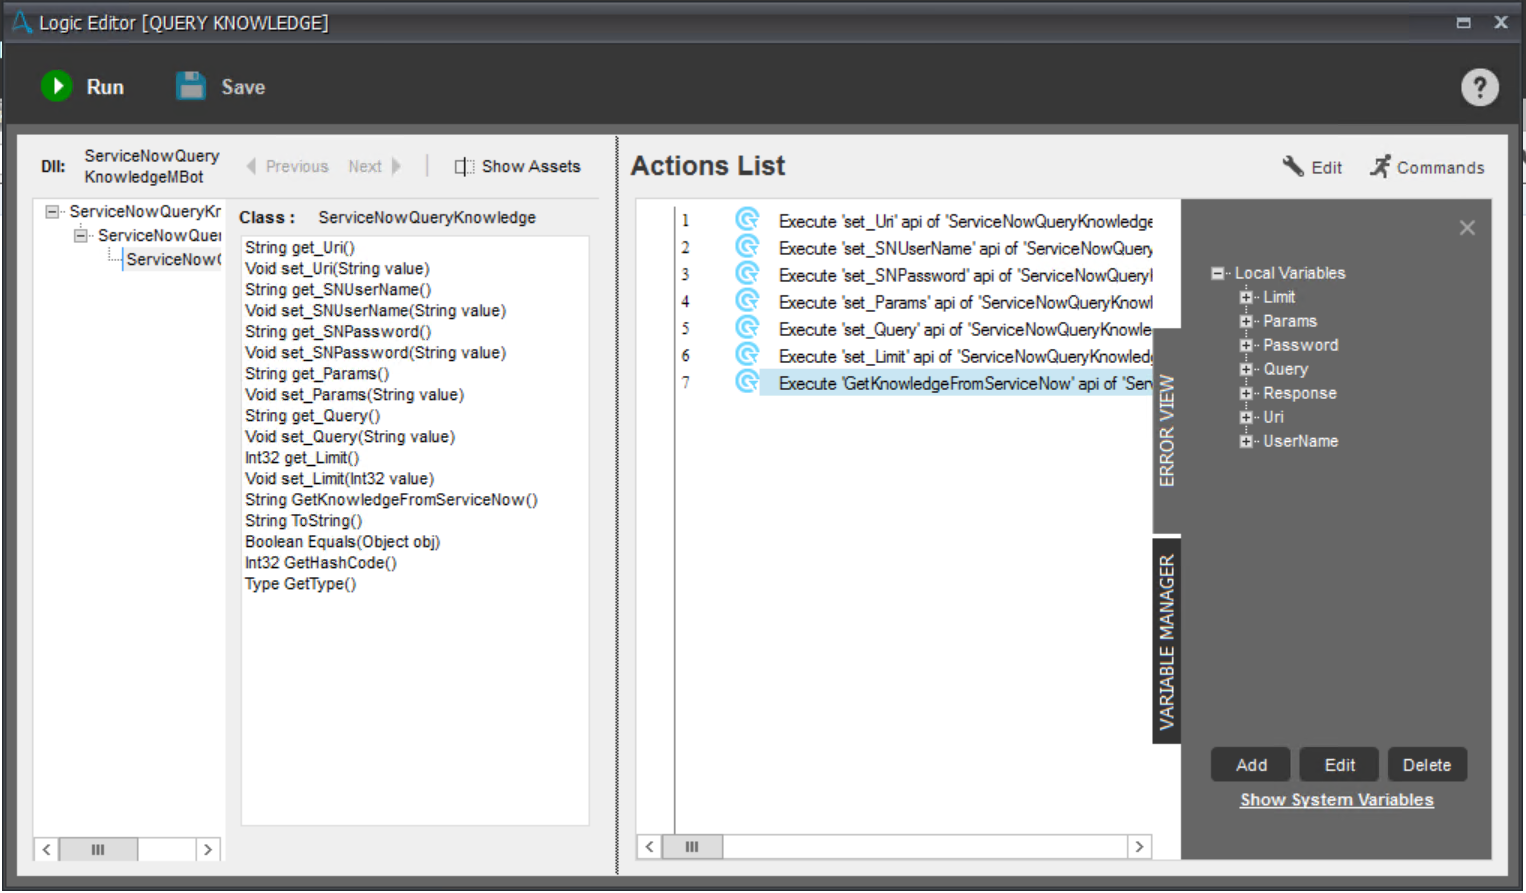1526x893 pixels.
Task: Expand the Response variable node
Action: pyautogui.click(x=1246, y=393)
